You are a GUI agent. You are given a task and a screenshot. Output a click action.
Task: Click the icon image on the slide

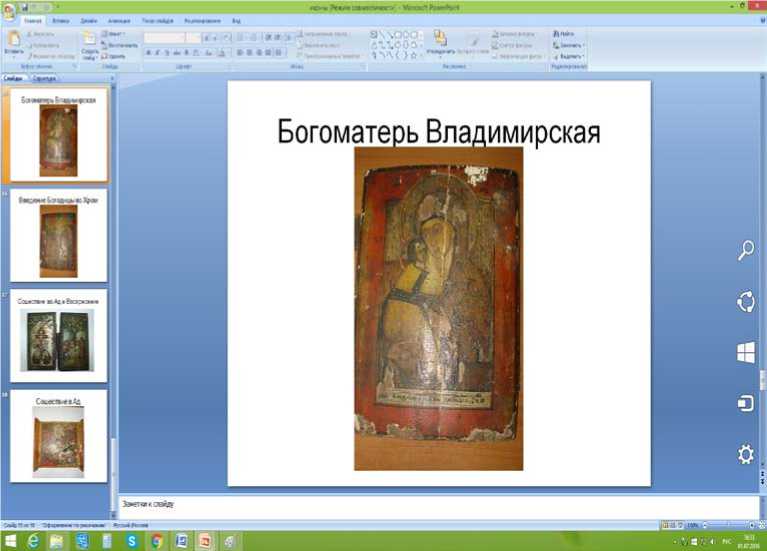coord(439,308)
